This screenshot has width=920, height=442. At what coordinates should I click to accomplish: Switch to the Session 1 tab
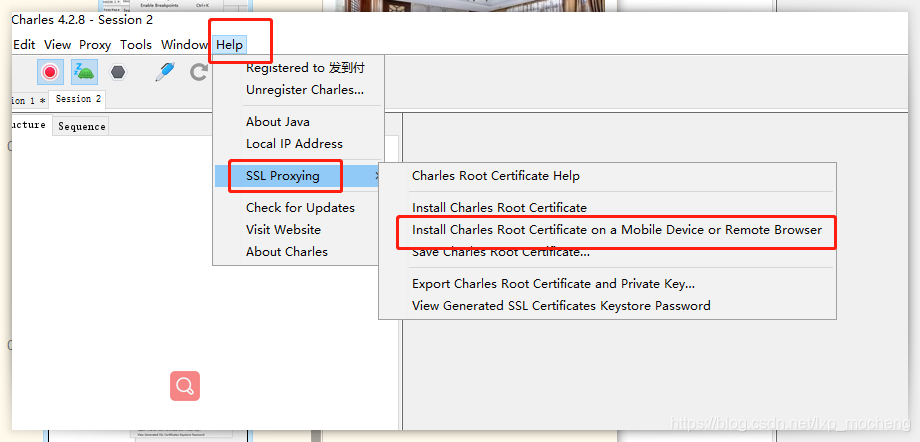tap(29, 100)
